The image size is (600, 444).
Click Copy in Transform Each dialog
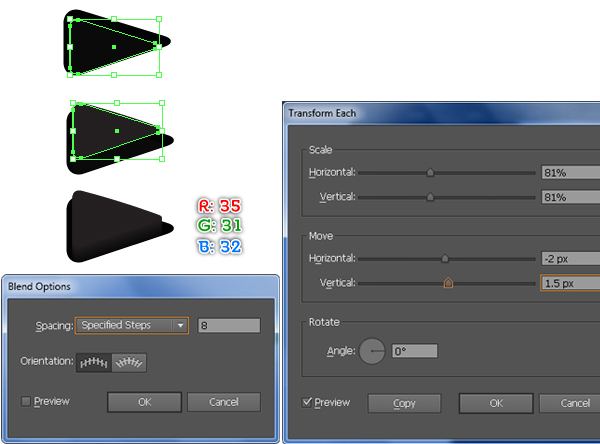pos(404,403)
